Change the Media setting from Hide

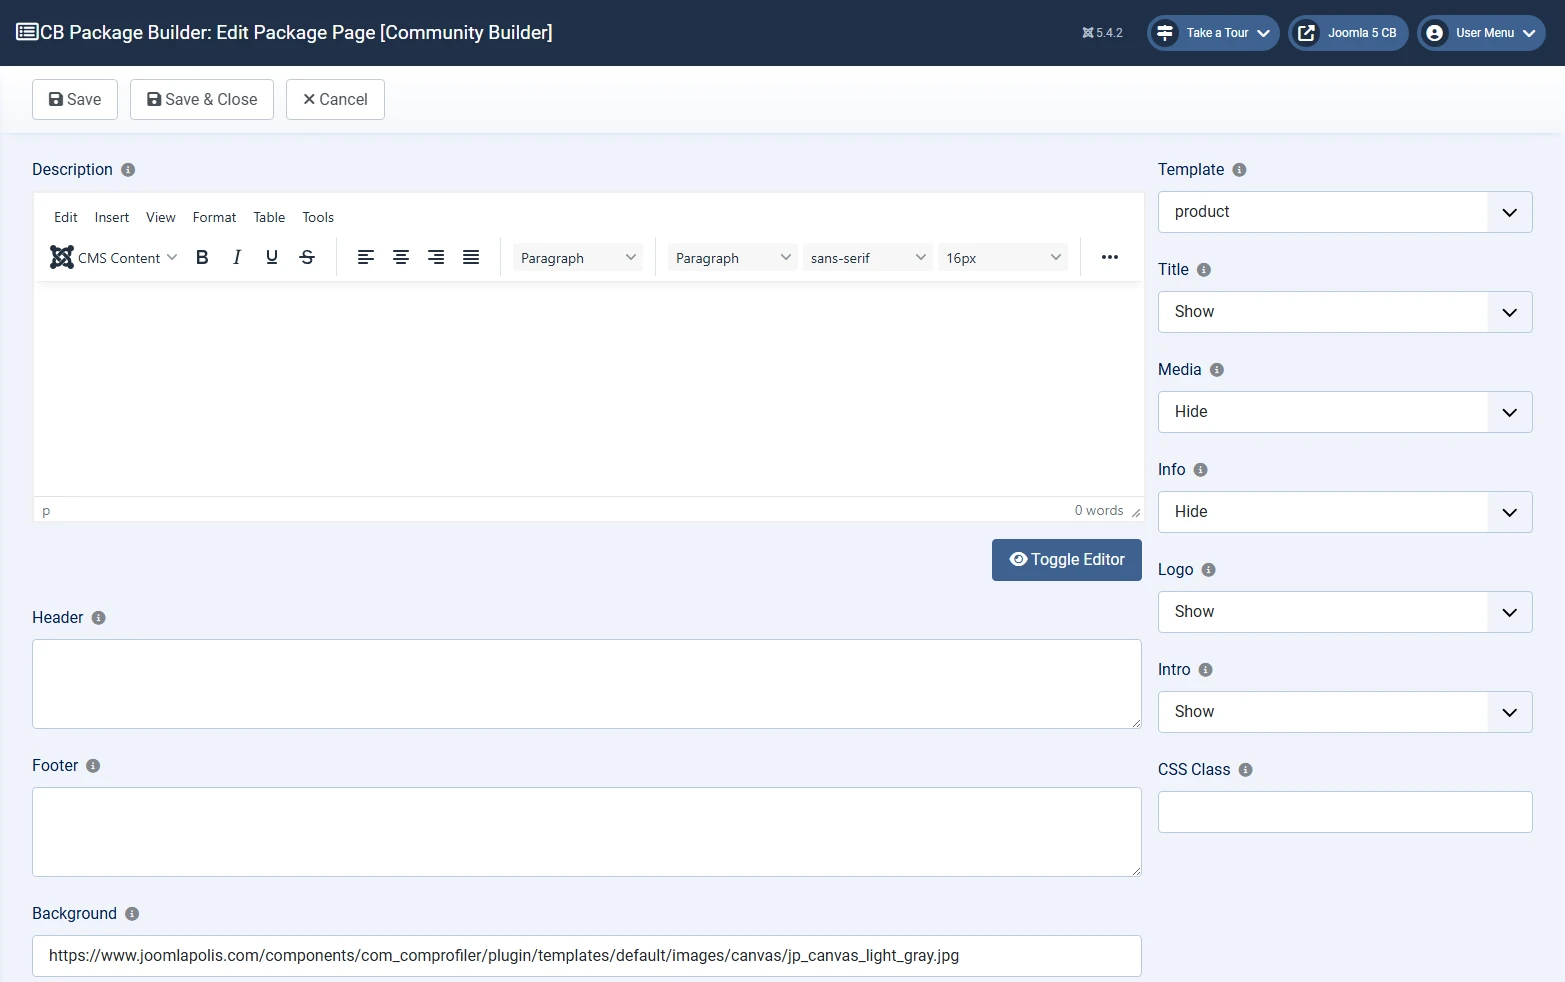[1344, 411]
